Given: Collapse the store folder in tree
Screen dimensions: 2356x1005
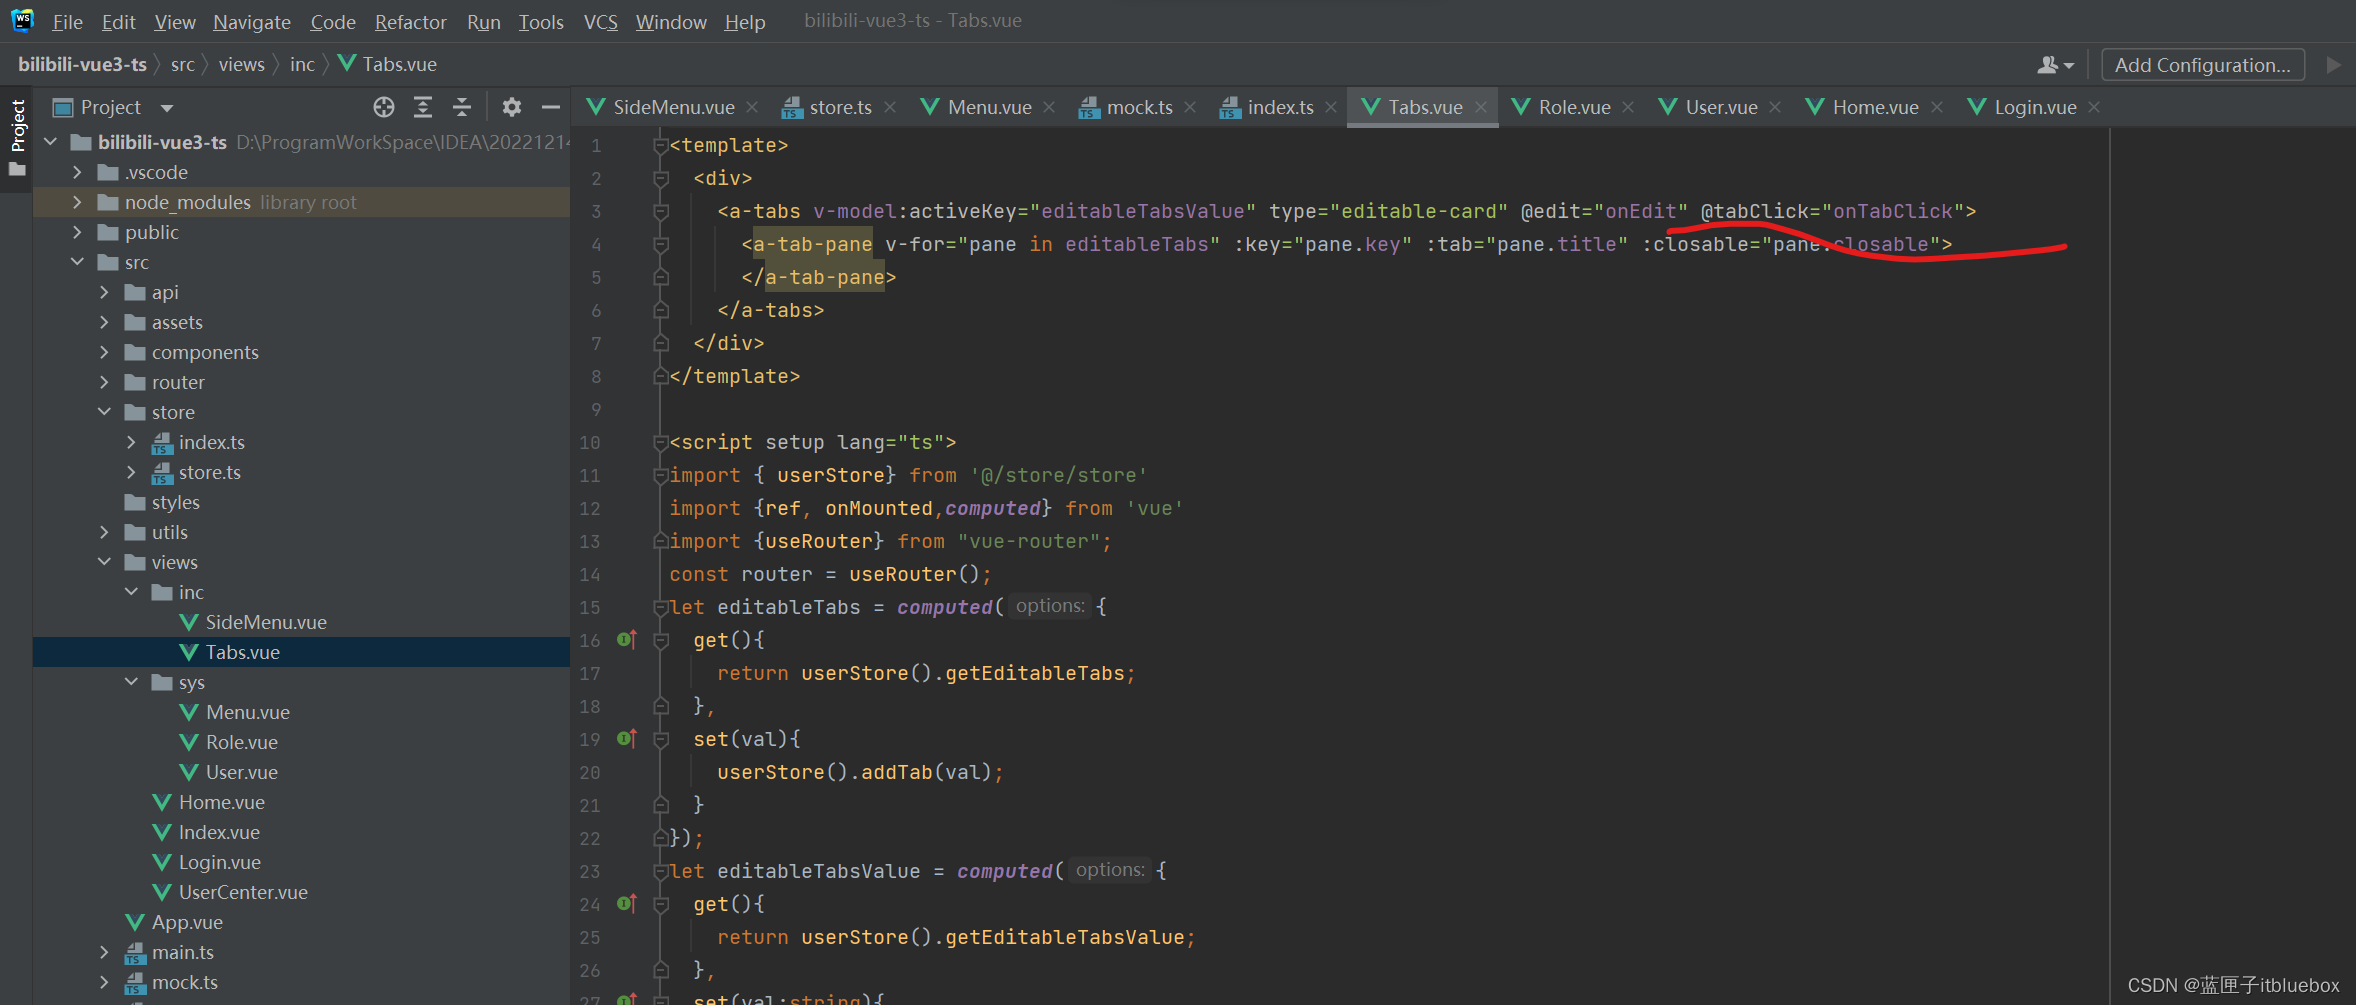Looking at the screenshot, I should 105,412.
